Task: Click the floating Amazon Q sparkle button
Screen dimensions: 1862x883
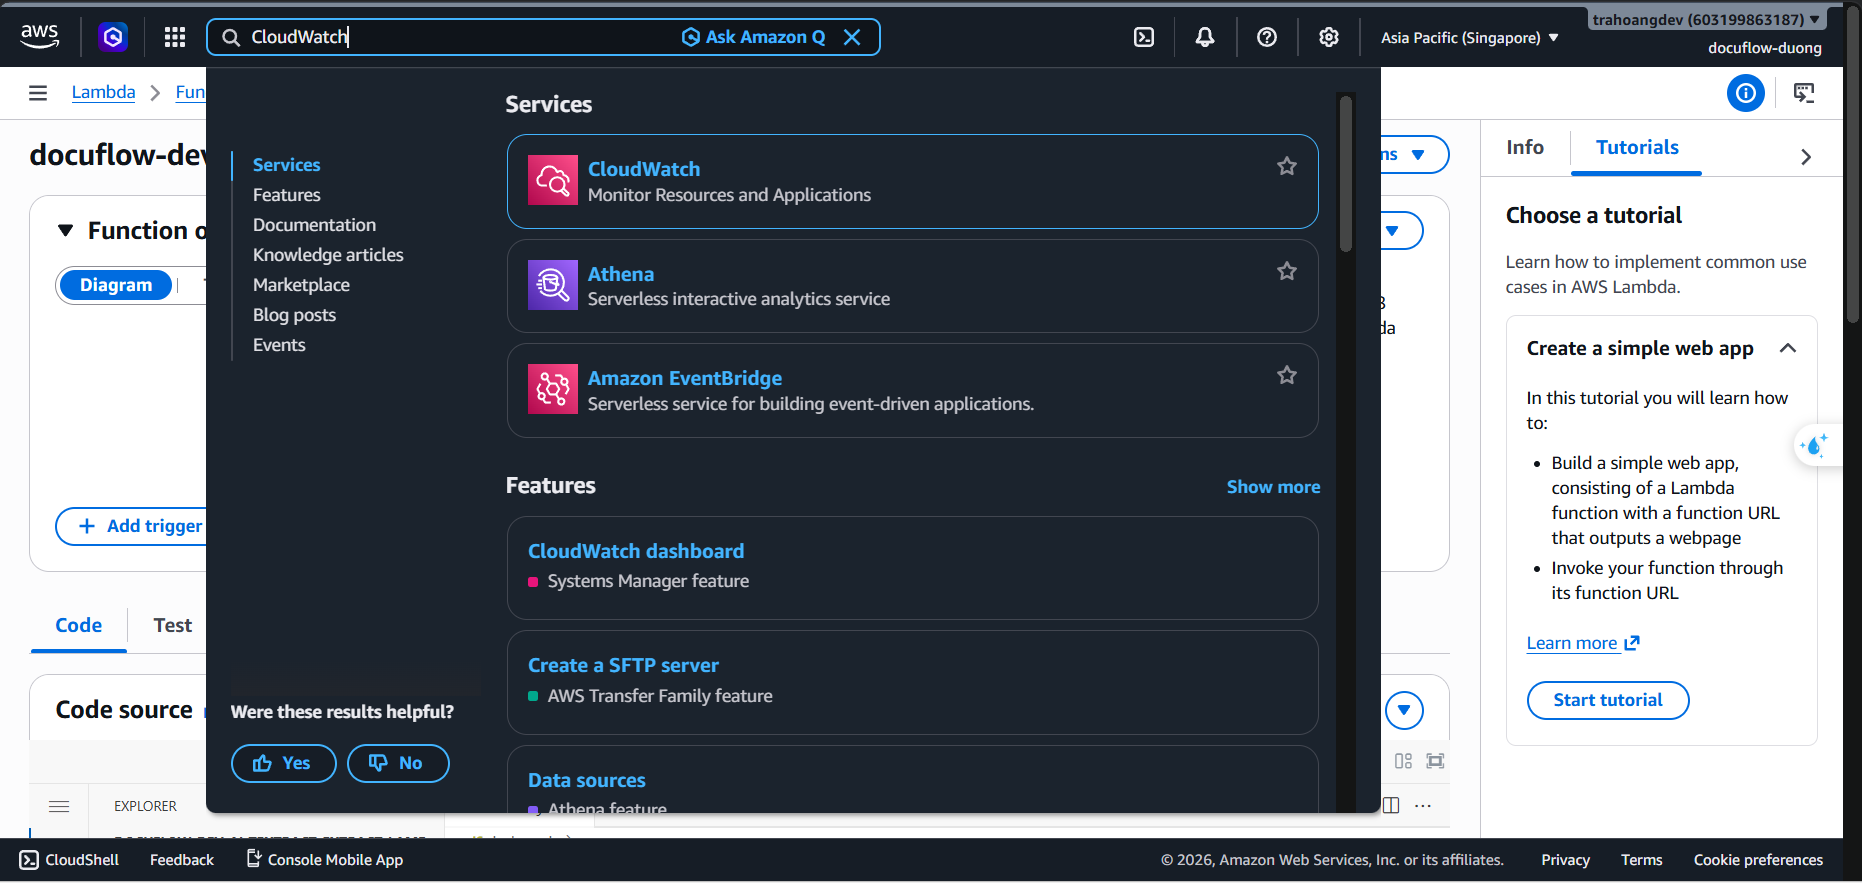Action: (1815, 445)
